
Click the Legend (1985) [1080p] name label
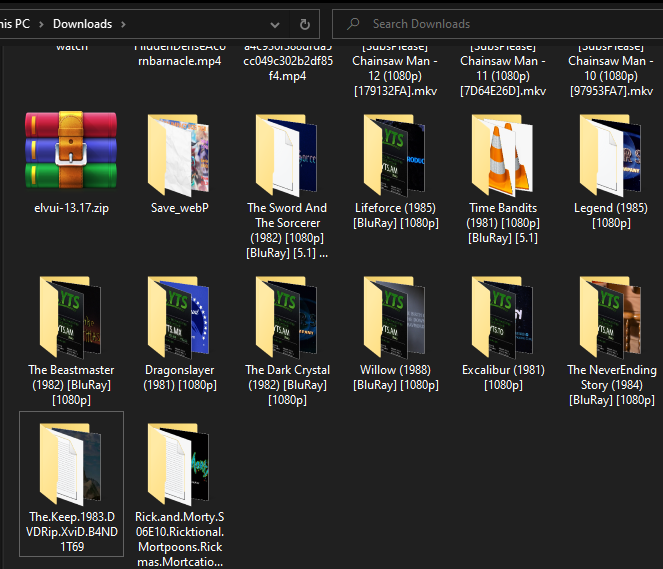tap(611, 216)
